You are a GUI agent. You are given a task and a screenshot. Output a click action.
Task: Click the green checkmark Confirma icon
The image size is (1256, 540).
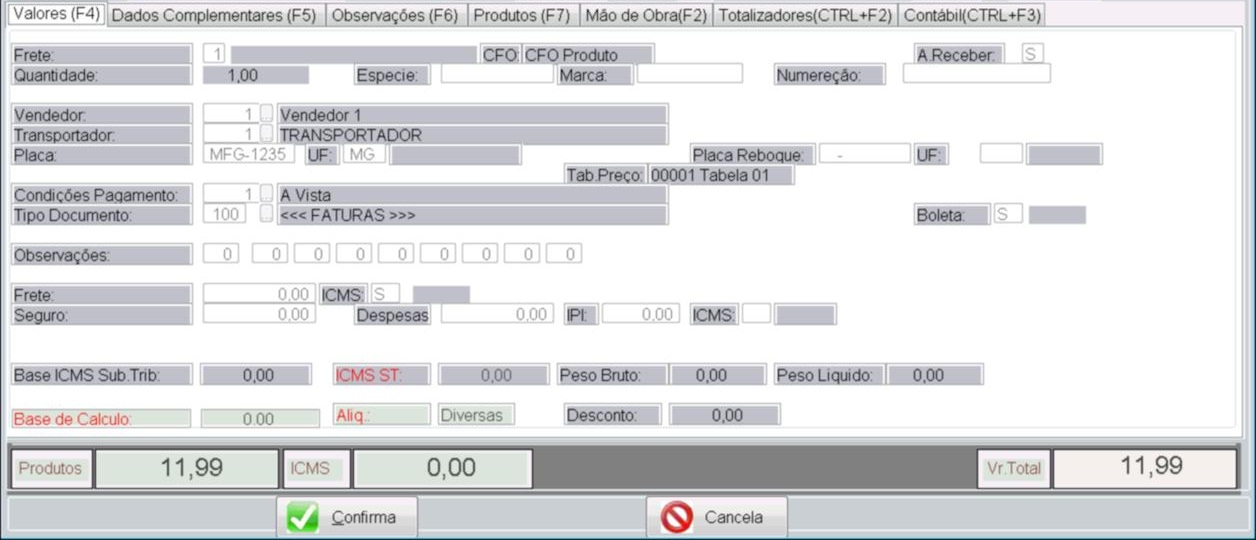click(x=302, y=517)
